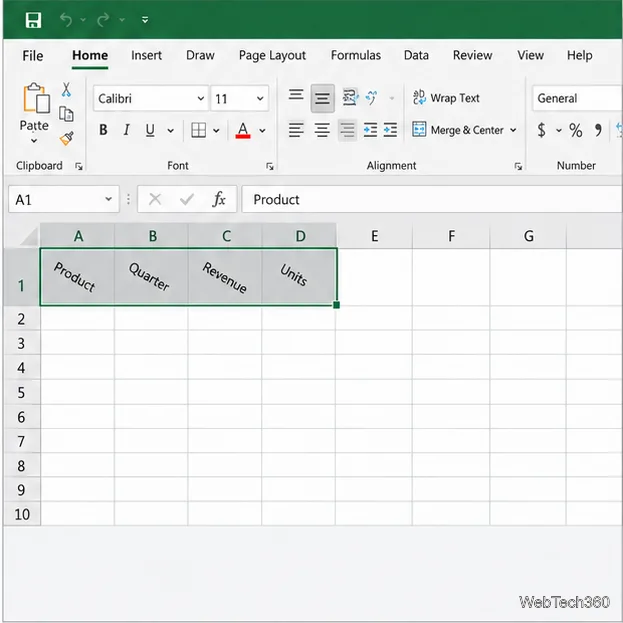Click the Save icon in title bar
623x623 pixels.
[33, 20]
